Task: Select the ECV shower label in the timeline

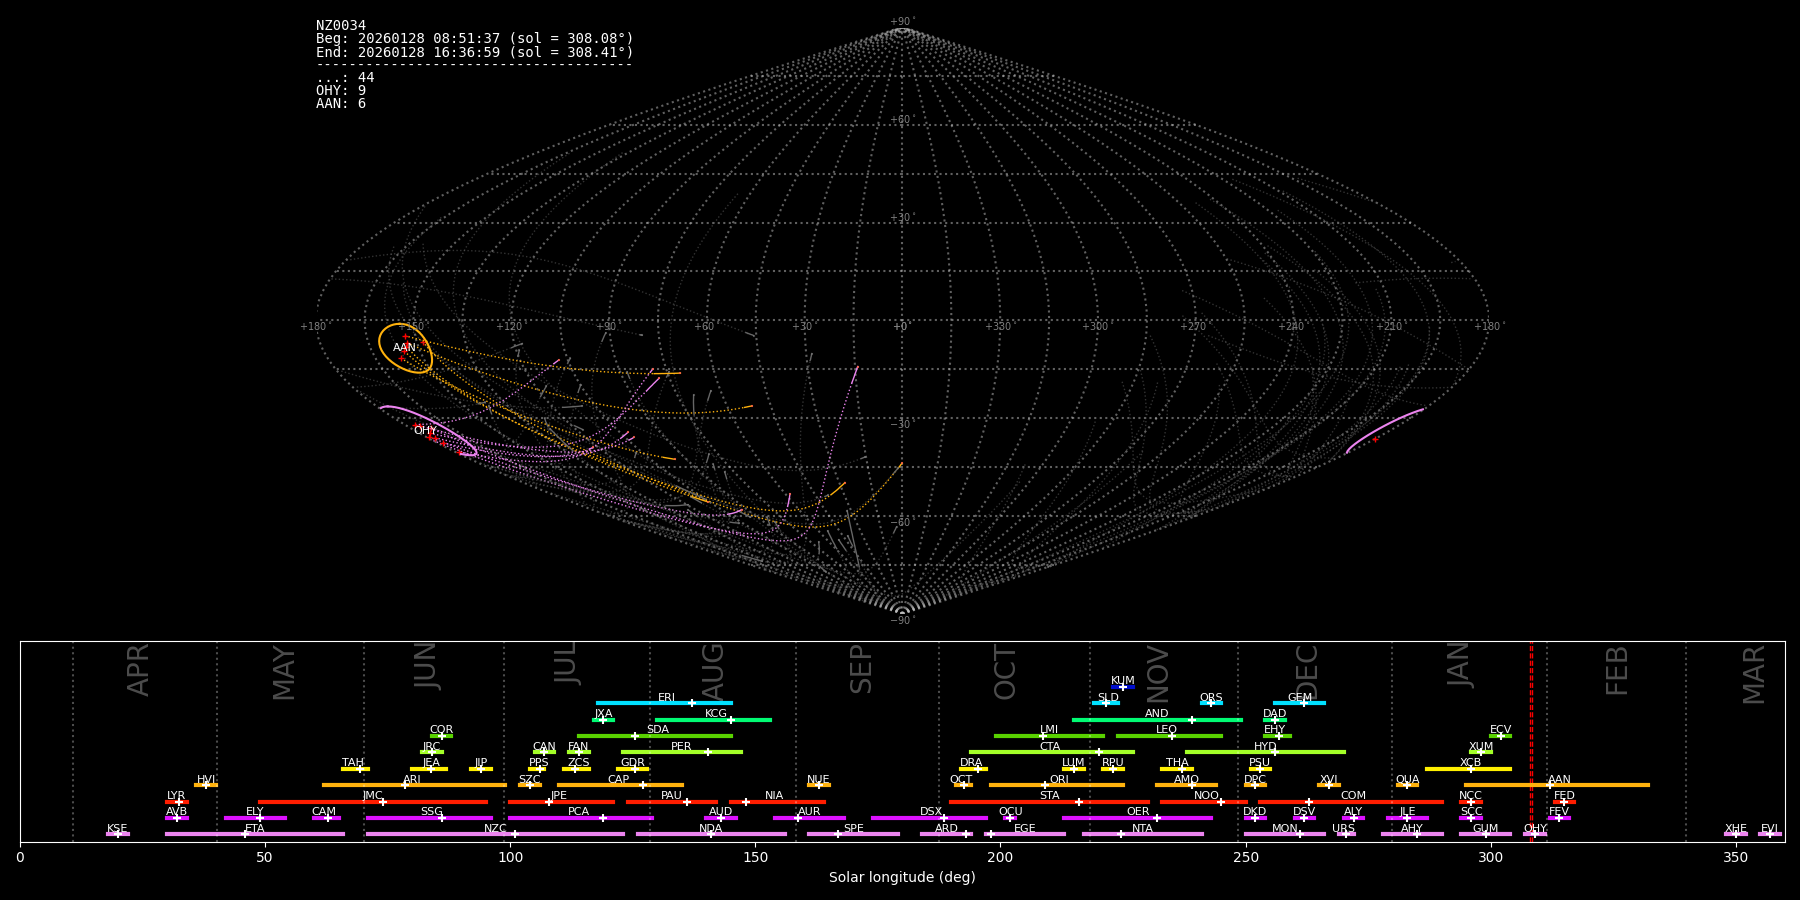Action: tap(1501, 730)
